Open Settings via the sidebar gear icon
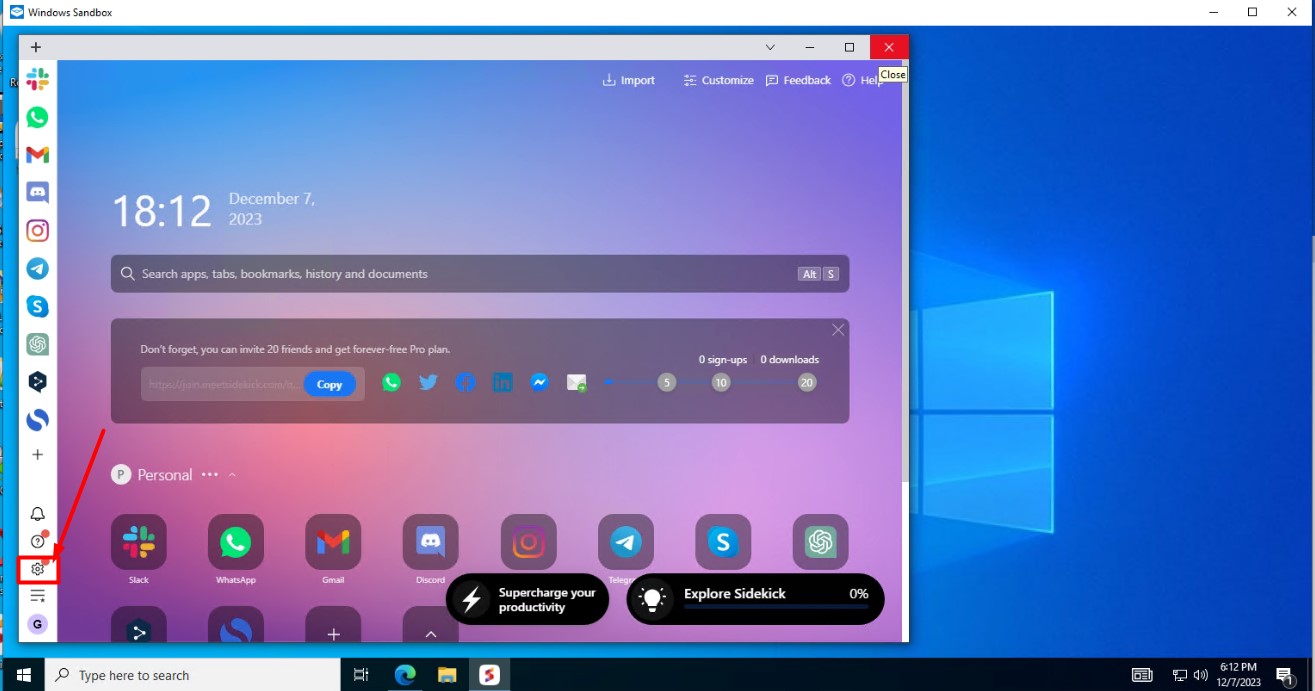This screenshot has width=1315, height=691. pos(37,569)
